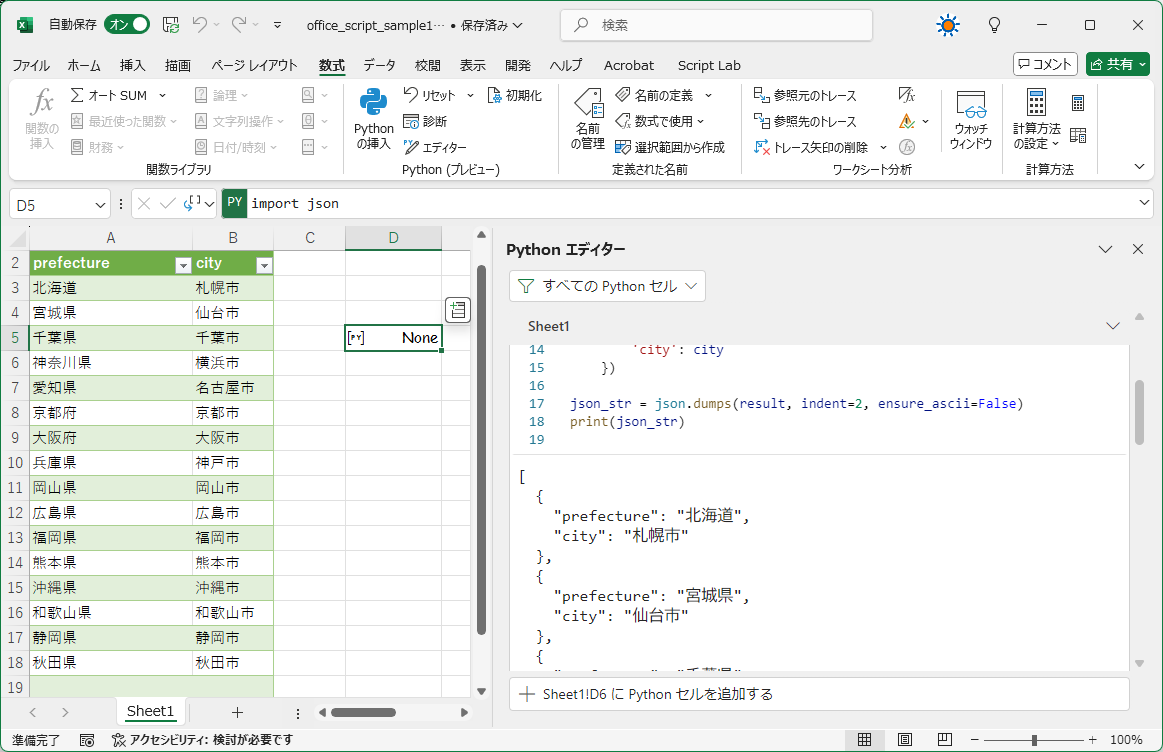1163x752 pixels.
Task: Open the Script Lab tab
Action: [708, 65]
